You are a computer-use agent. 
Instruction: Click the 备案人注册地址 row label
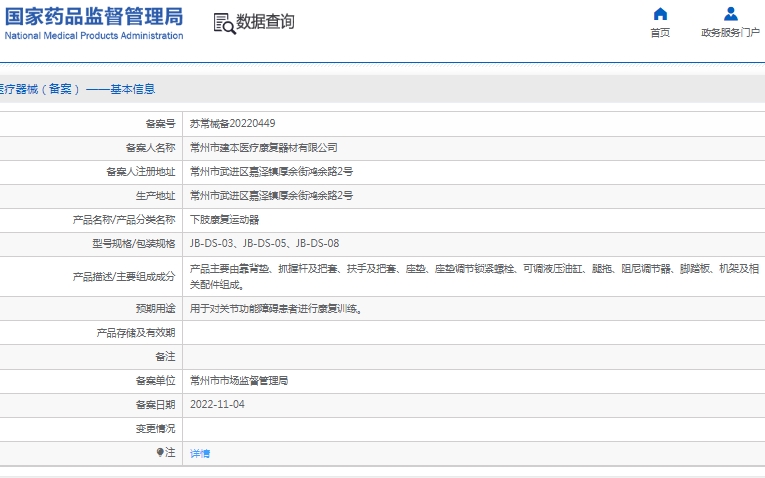point(141,172)
